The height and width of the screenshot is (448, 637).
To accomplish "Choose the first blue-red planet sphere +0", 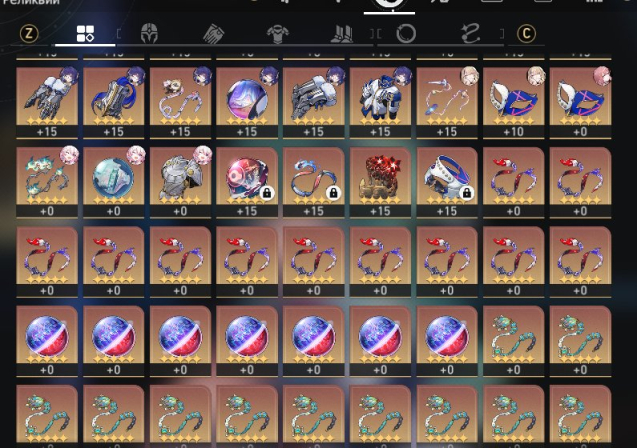I will tap(47, 342).
